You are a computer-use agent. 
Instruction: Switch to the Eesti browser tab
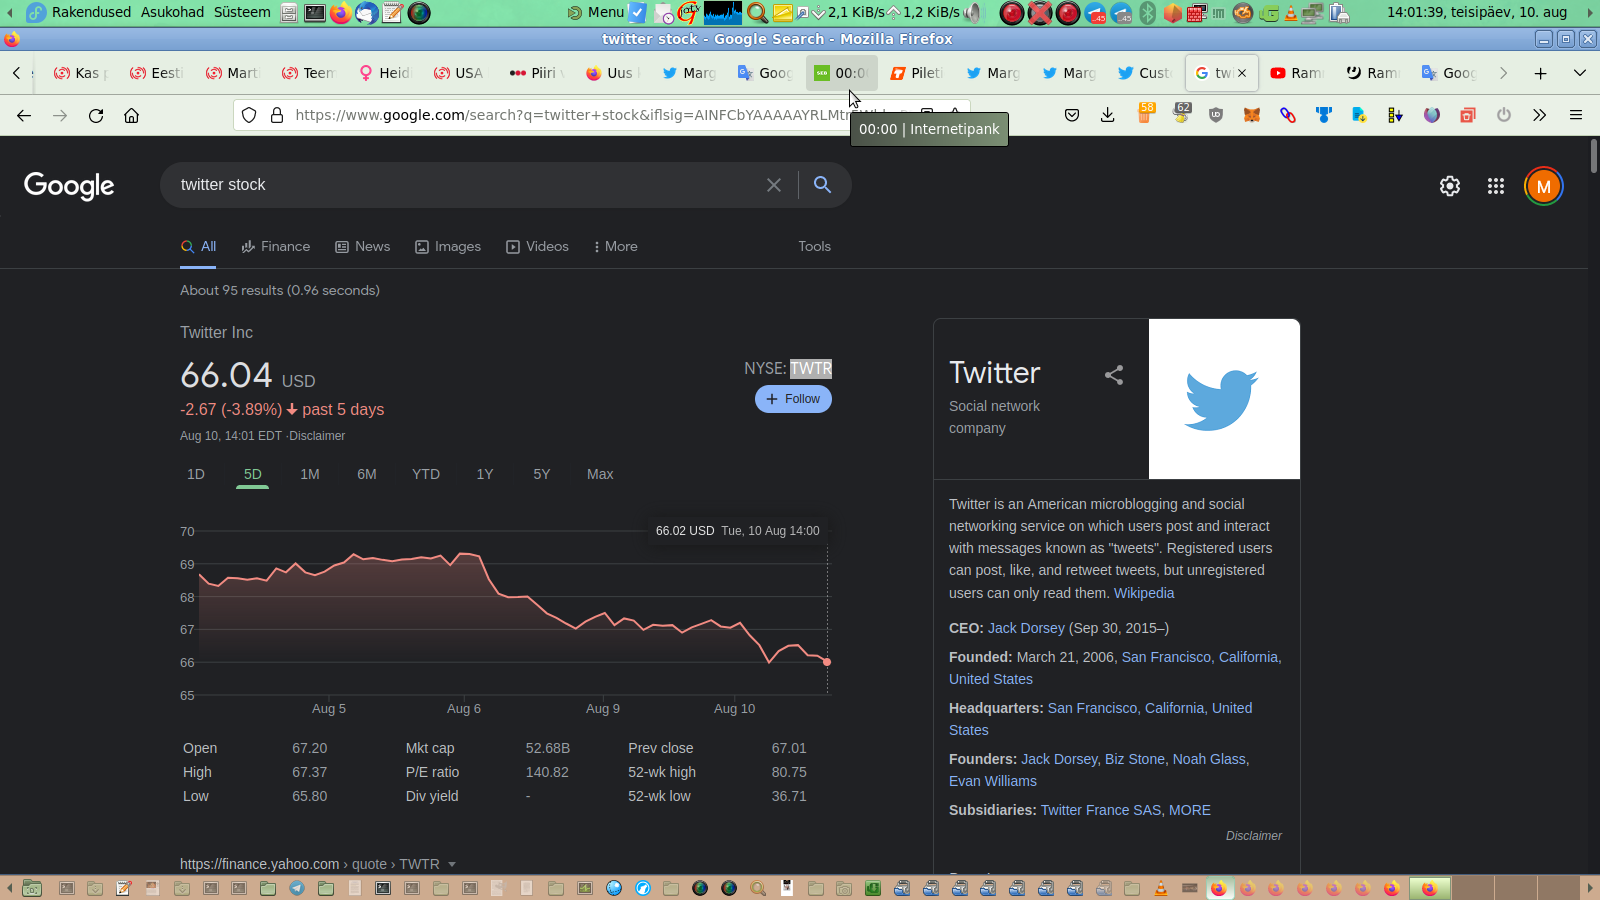pyautogui.click(x=156, y=73)
